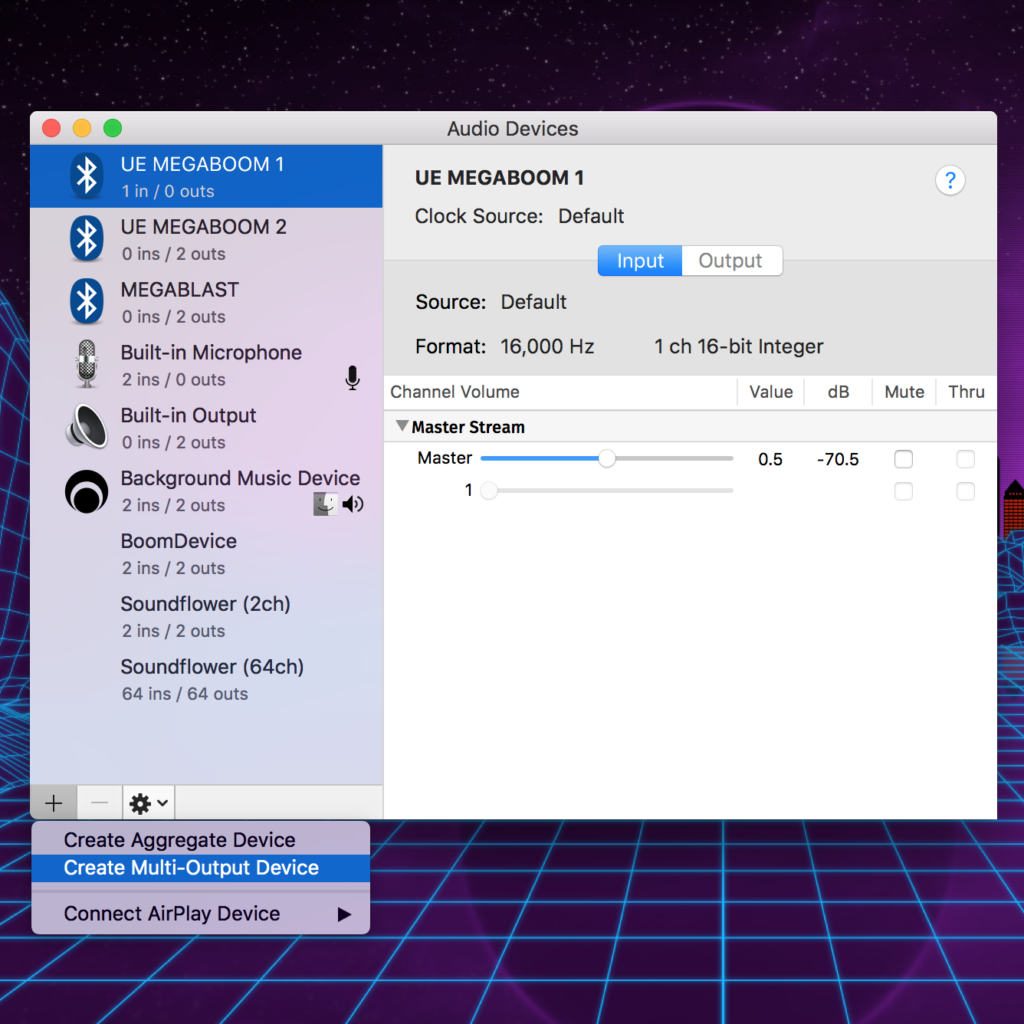Close the Audio Devices window
1024x1024 pixels.
(52, 128)
